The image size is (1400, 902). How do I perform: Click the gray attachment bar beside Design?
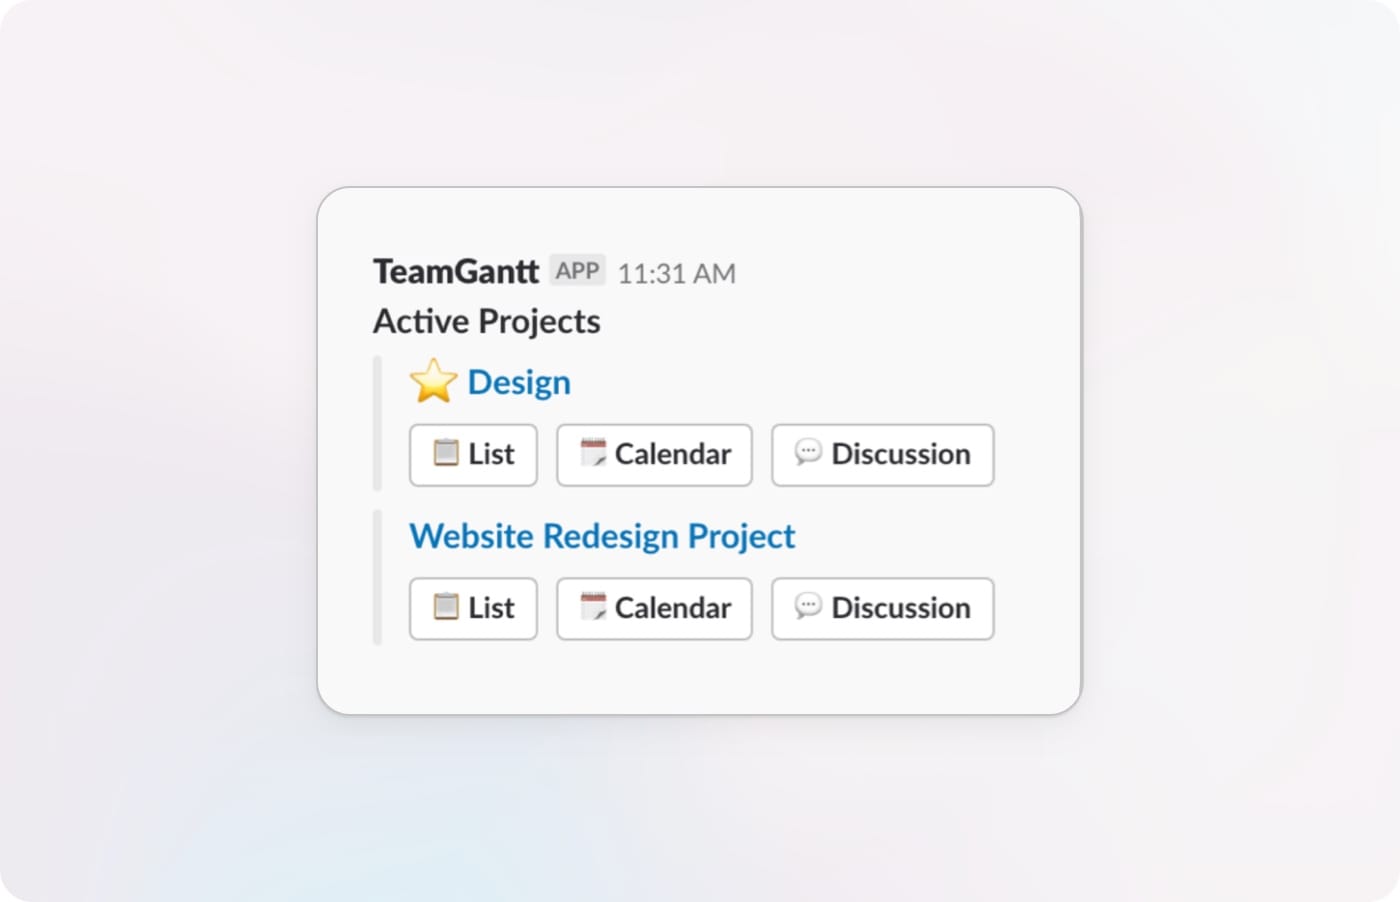pos(377,423)
